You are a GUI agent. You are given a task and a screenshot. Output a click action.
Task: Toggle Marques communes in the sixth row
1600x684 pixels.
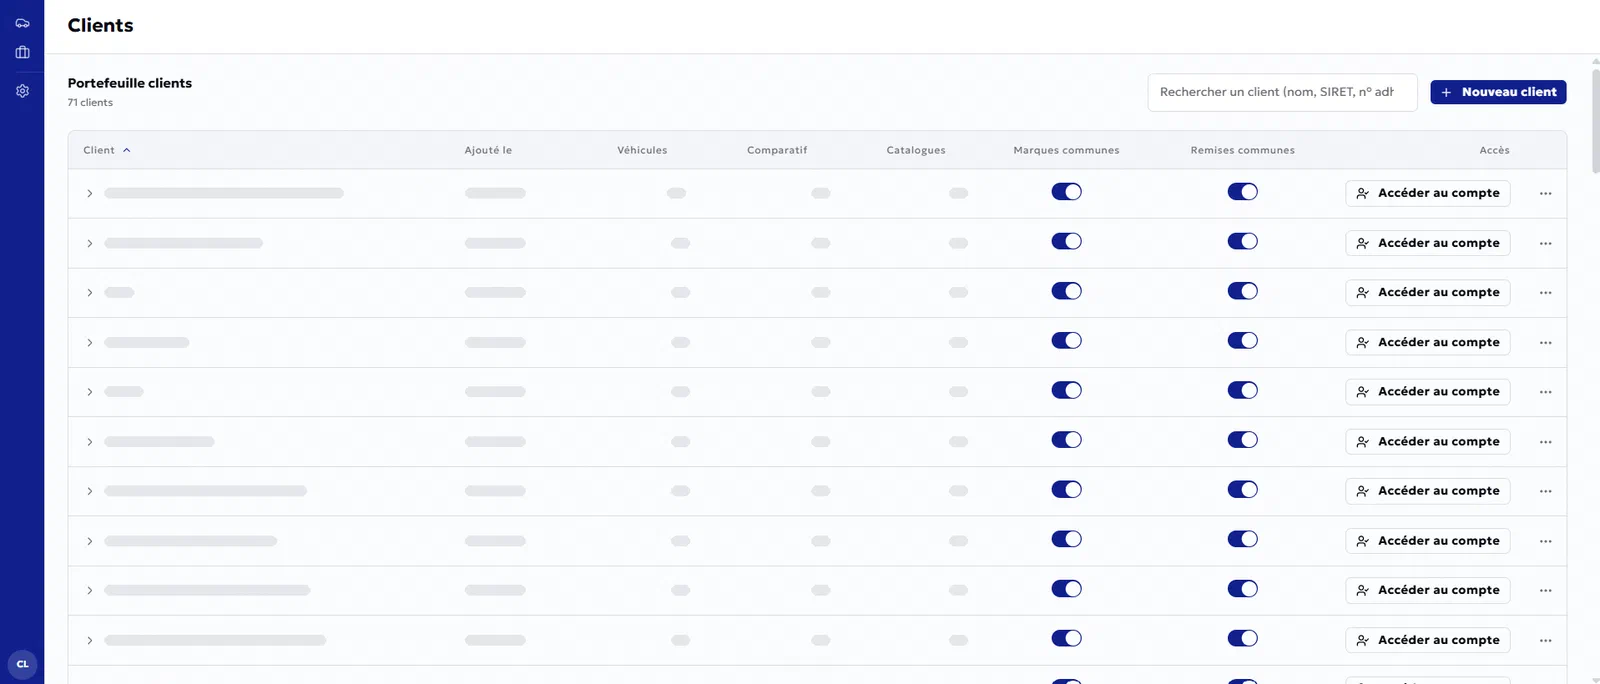pos(1066,440)
